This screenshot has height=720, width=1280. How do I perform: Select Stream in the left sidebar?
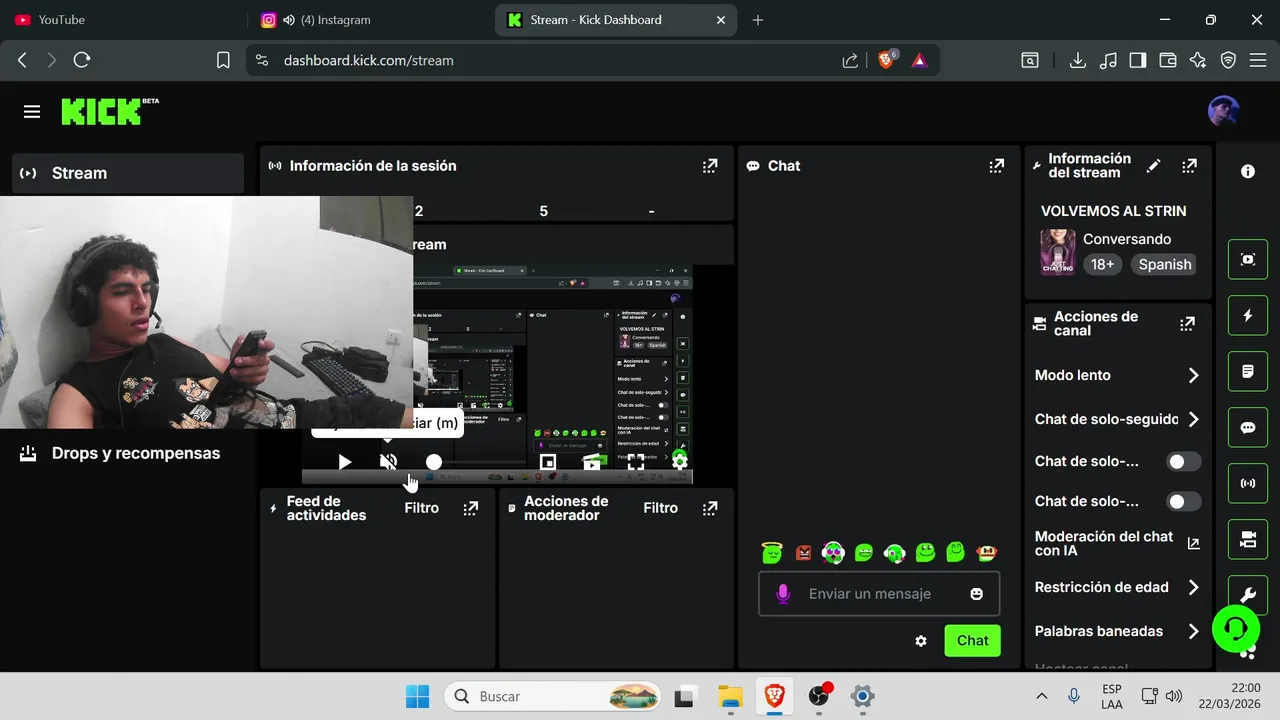click(x=128, y=173)
